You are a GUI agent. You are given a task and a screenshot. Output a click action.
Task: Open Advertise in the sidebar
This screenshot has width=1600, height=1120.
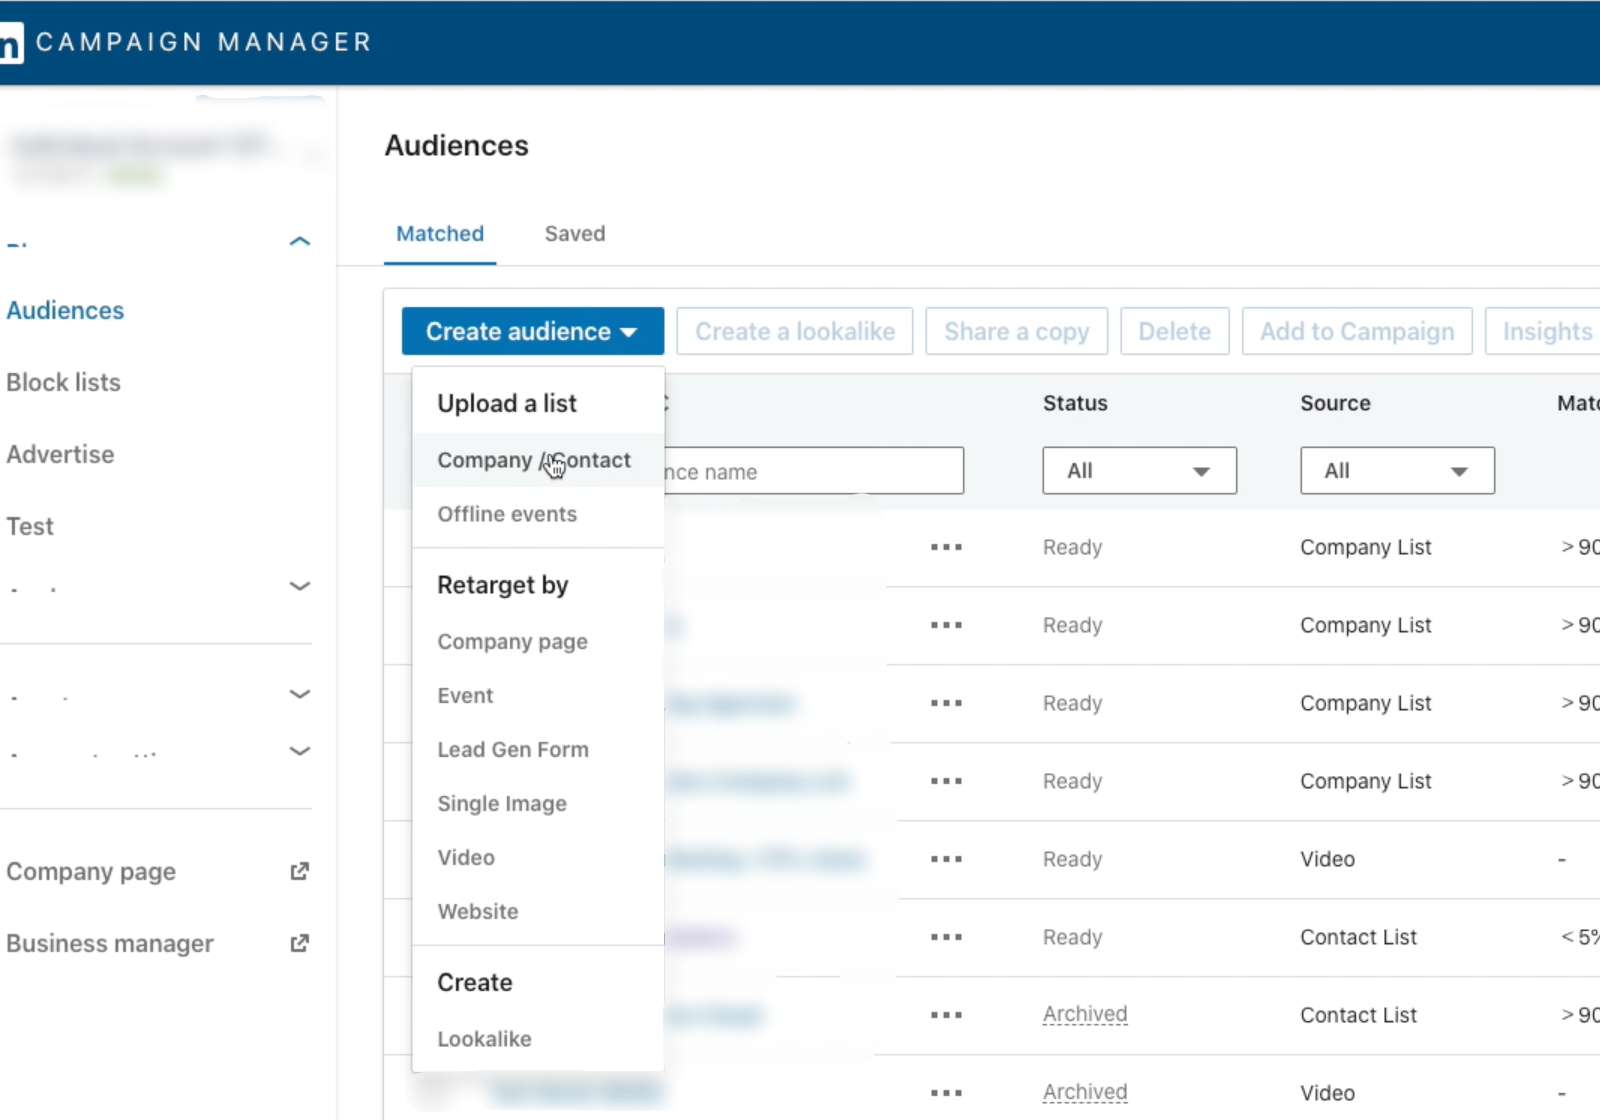point(60,455)
